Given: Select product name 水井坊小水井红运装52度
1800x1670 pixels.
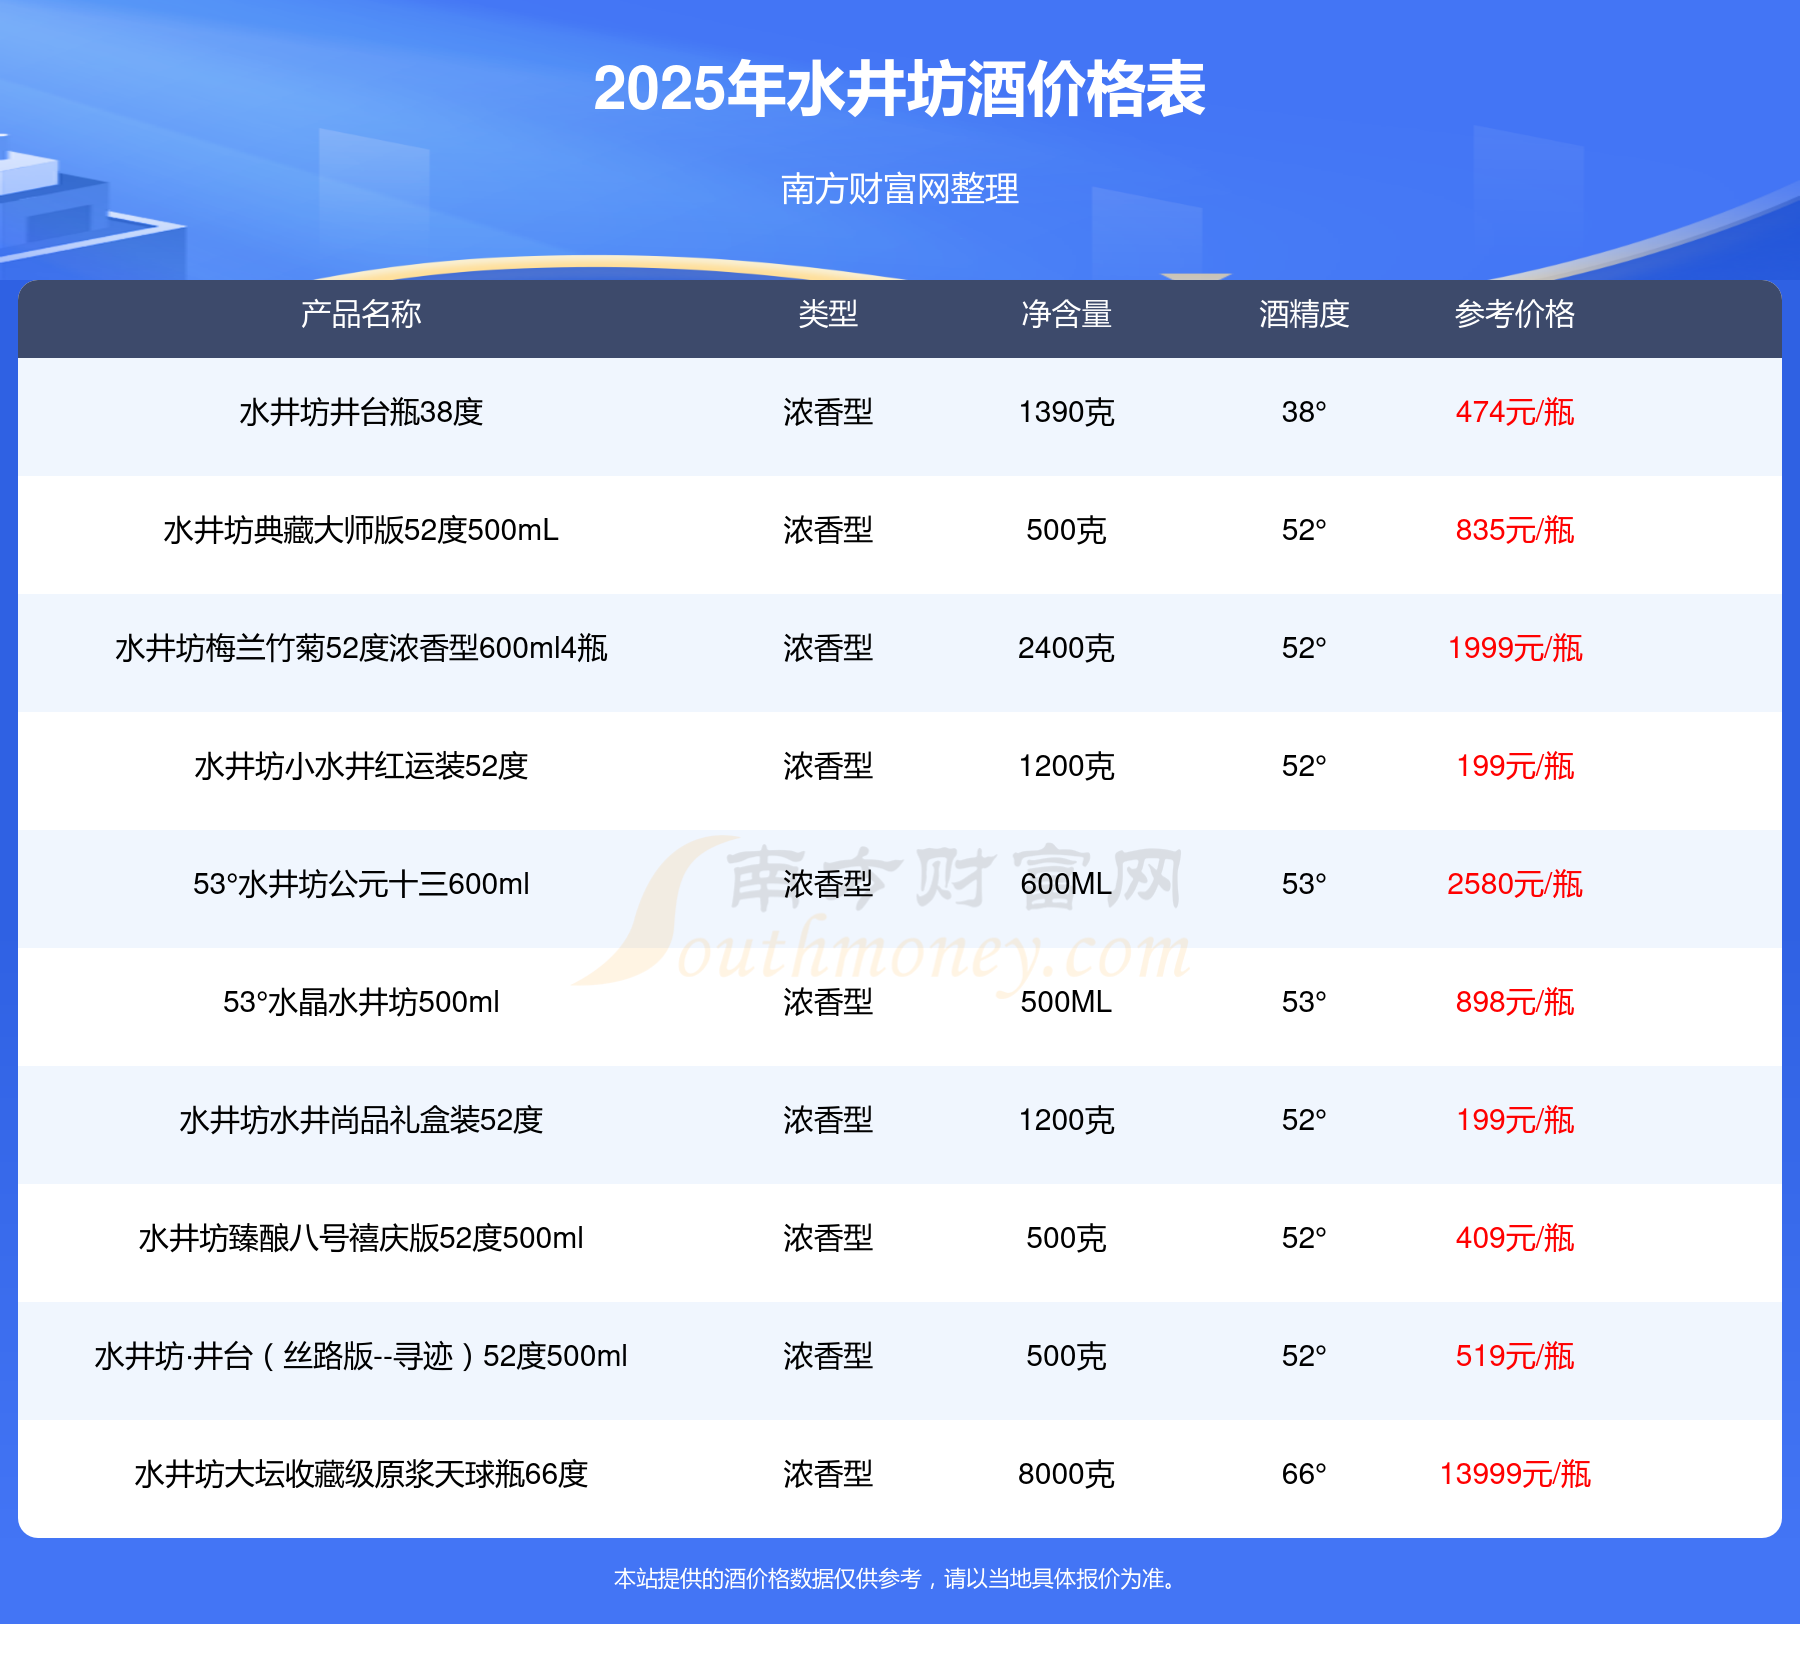Looking at the screenshot, I should [361, 766].
